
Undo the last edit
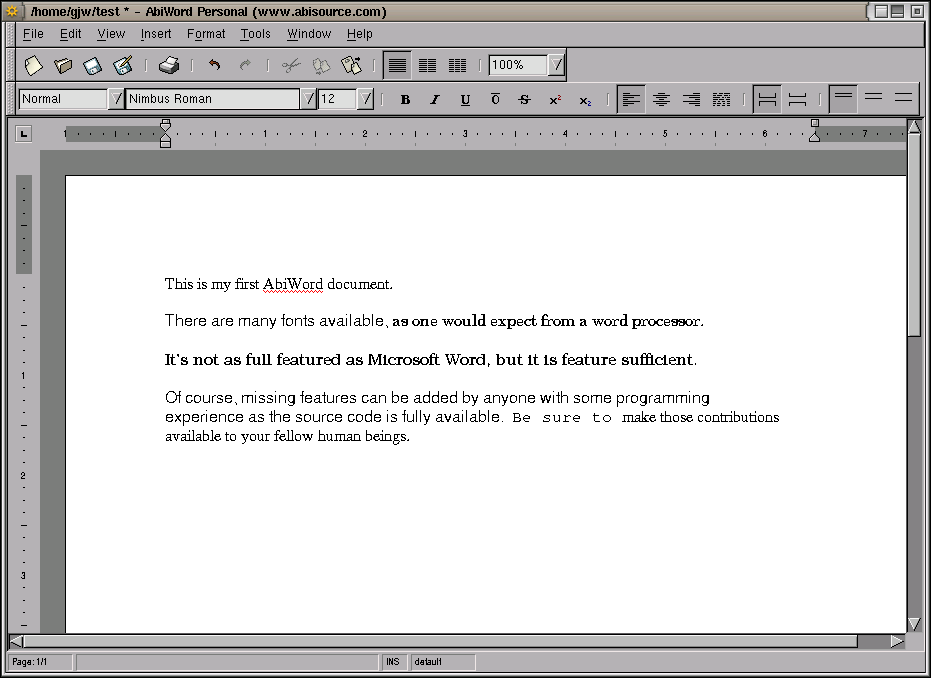click(213, 64)
